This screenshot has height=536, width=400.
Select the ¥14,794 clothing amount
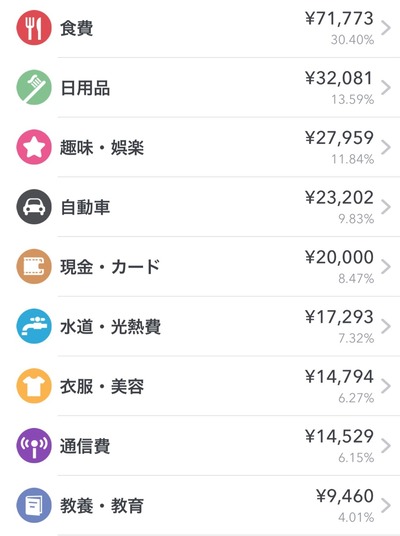tap(339, 377)
